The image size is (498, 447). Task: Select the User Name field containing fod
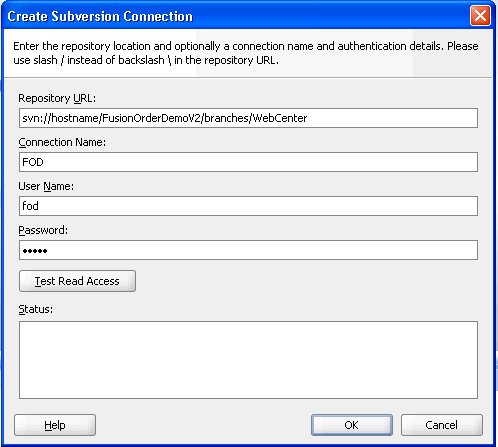[248, 206]
